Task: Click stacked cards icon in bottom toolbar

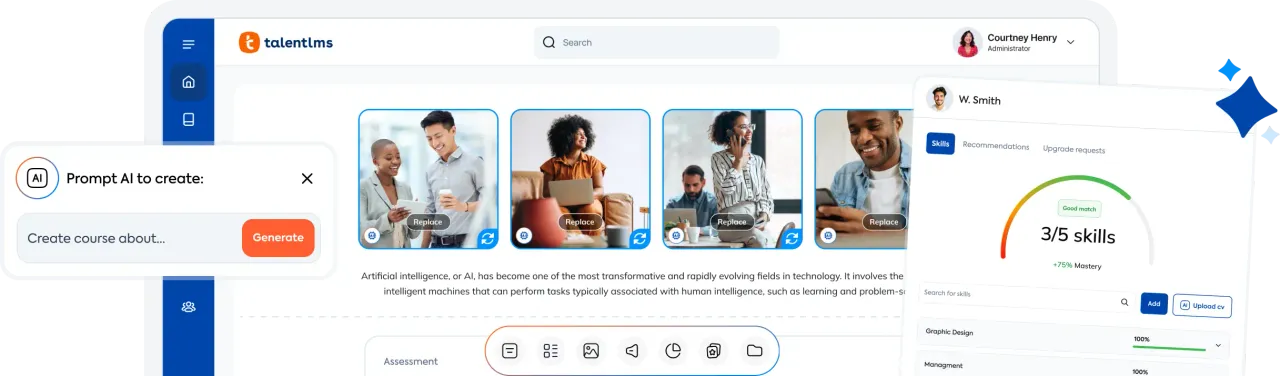Action: click(713, 351)
